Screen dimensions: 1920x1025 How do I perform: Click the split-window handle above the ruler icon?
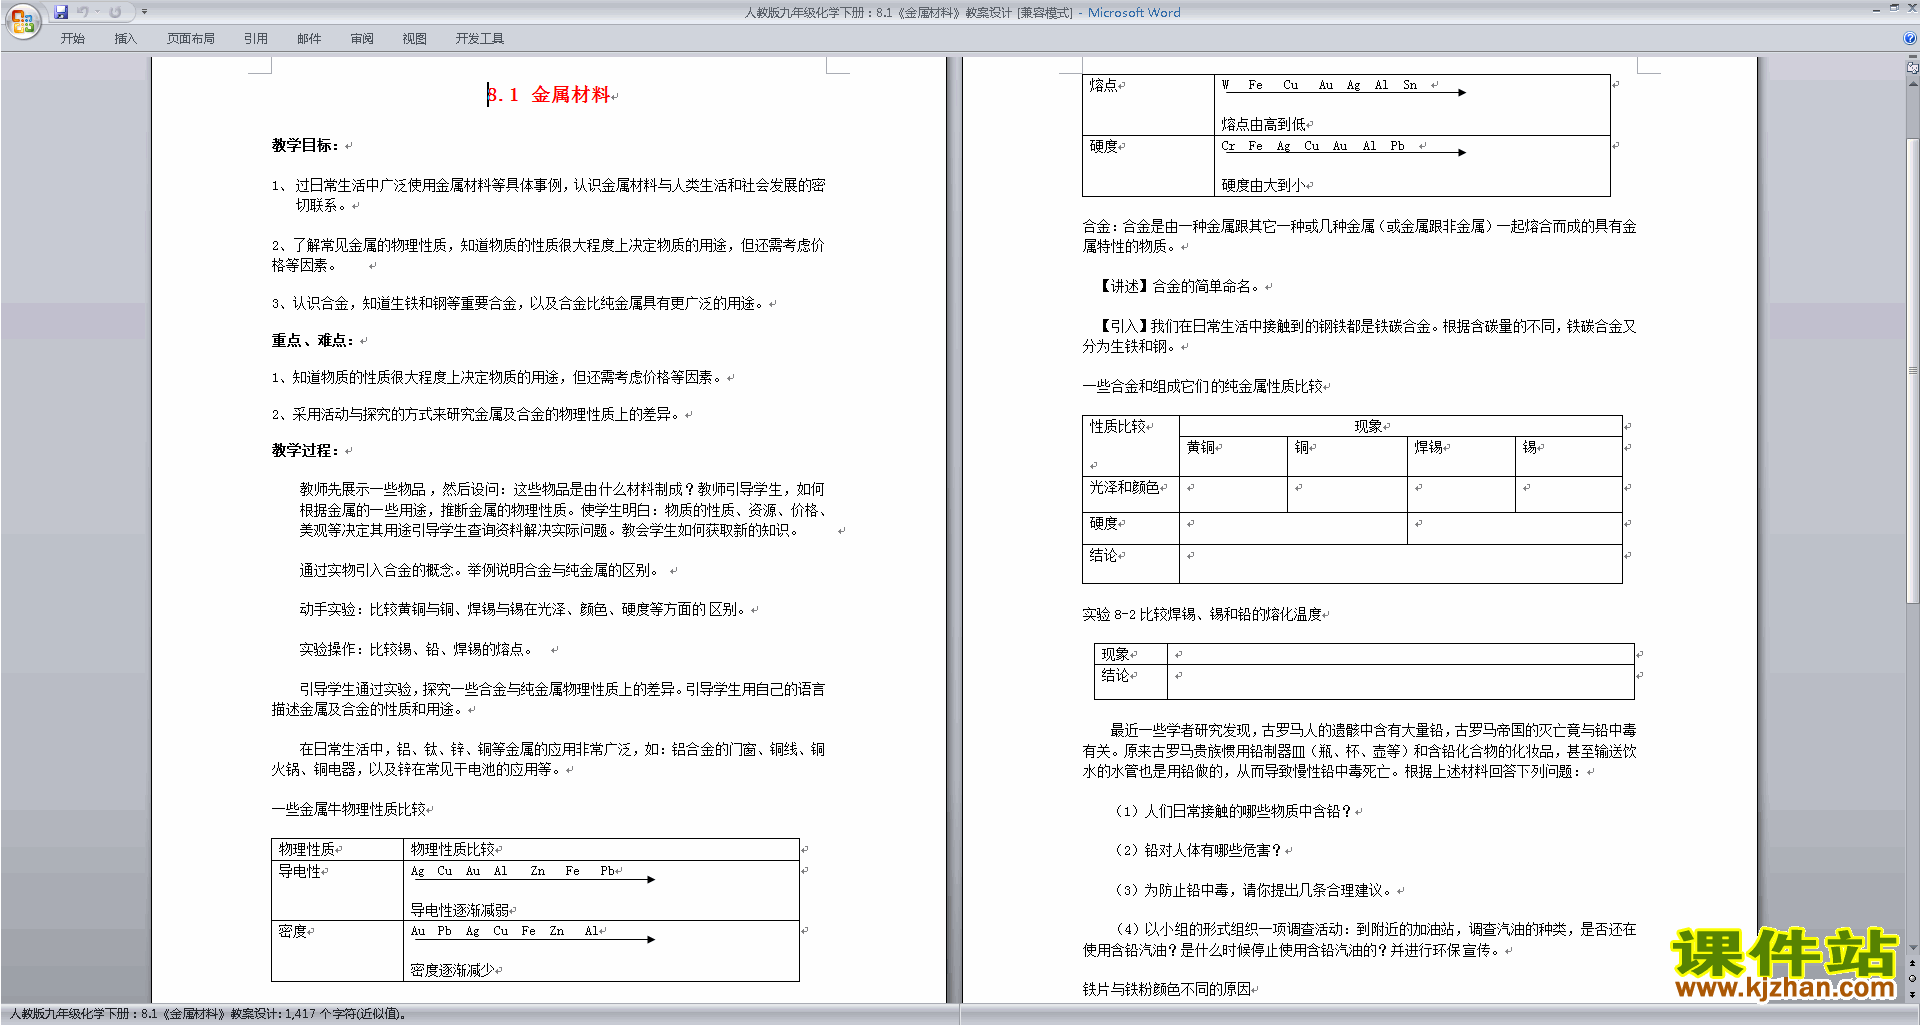click(x=1912, y=58)
